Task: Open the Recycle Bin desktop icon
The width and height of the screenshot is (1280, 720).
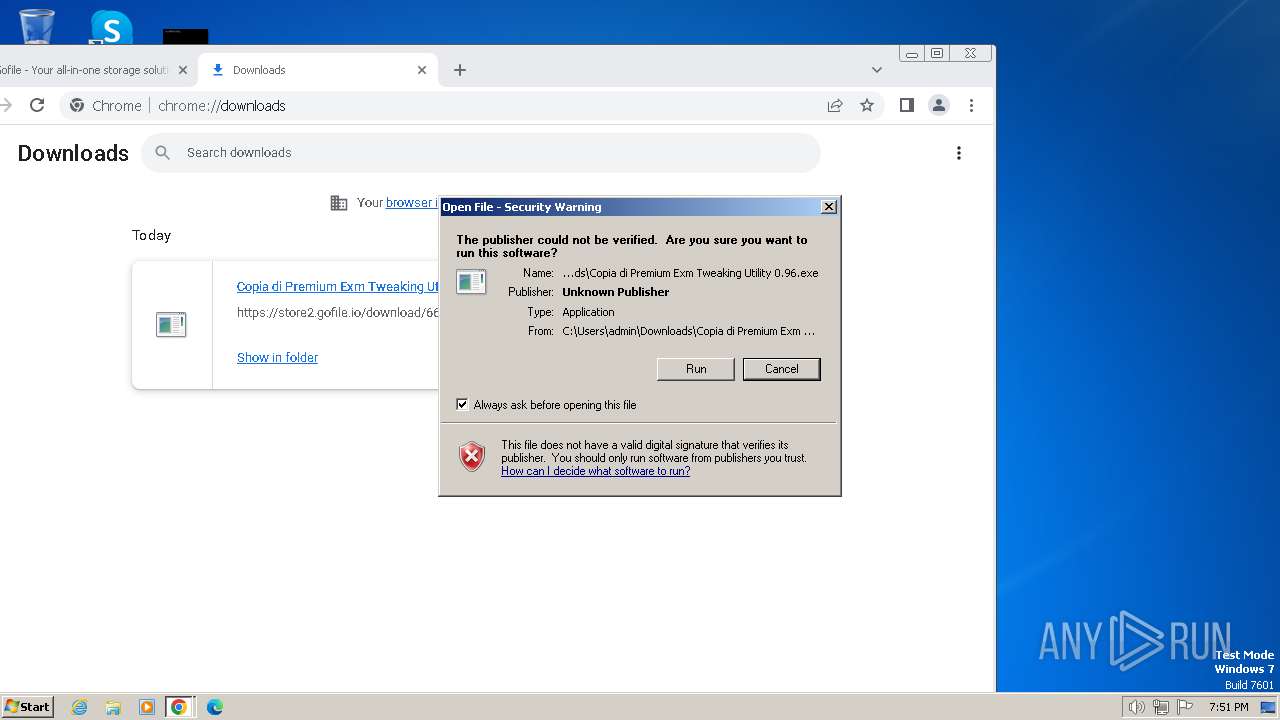Action: pyautogui.click(x=36, y=26)
